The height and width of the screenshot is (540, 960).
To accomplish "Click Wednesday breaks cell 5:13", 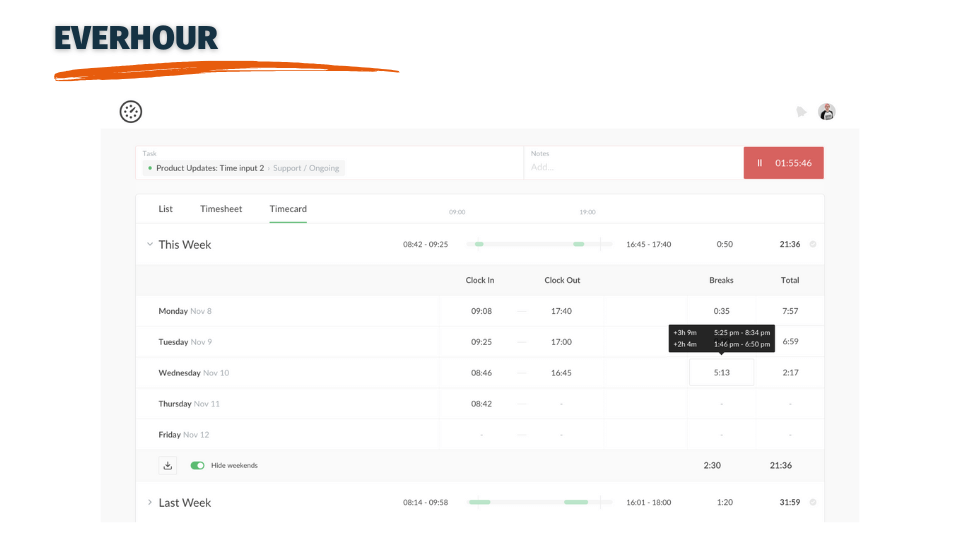I will click(x=722, y=372).
